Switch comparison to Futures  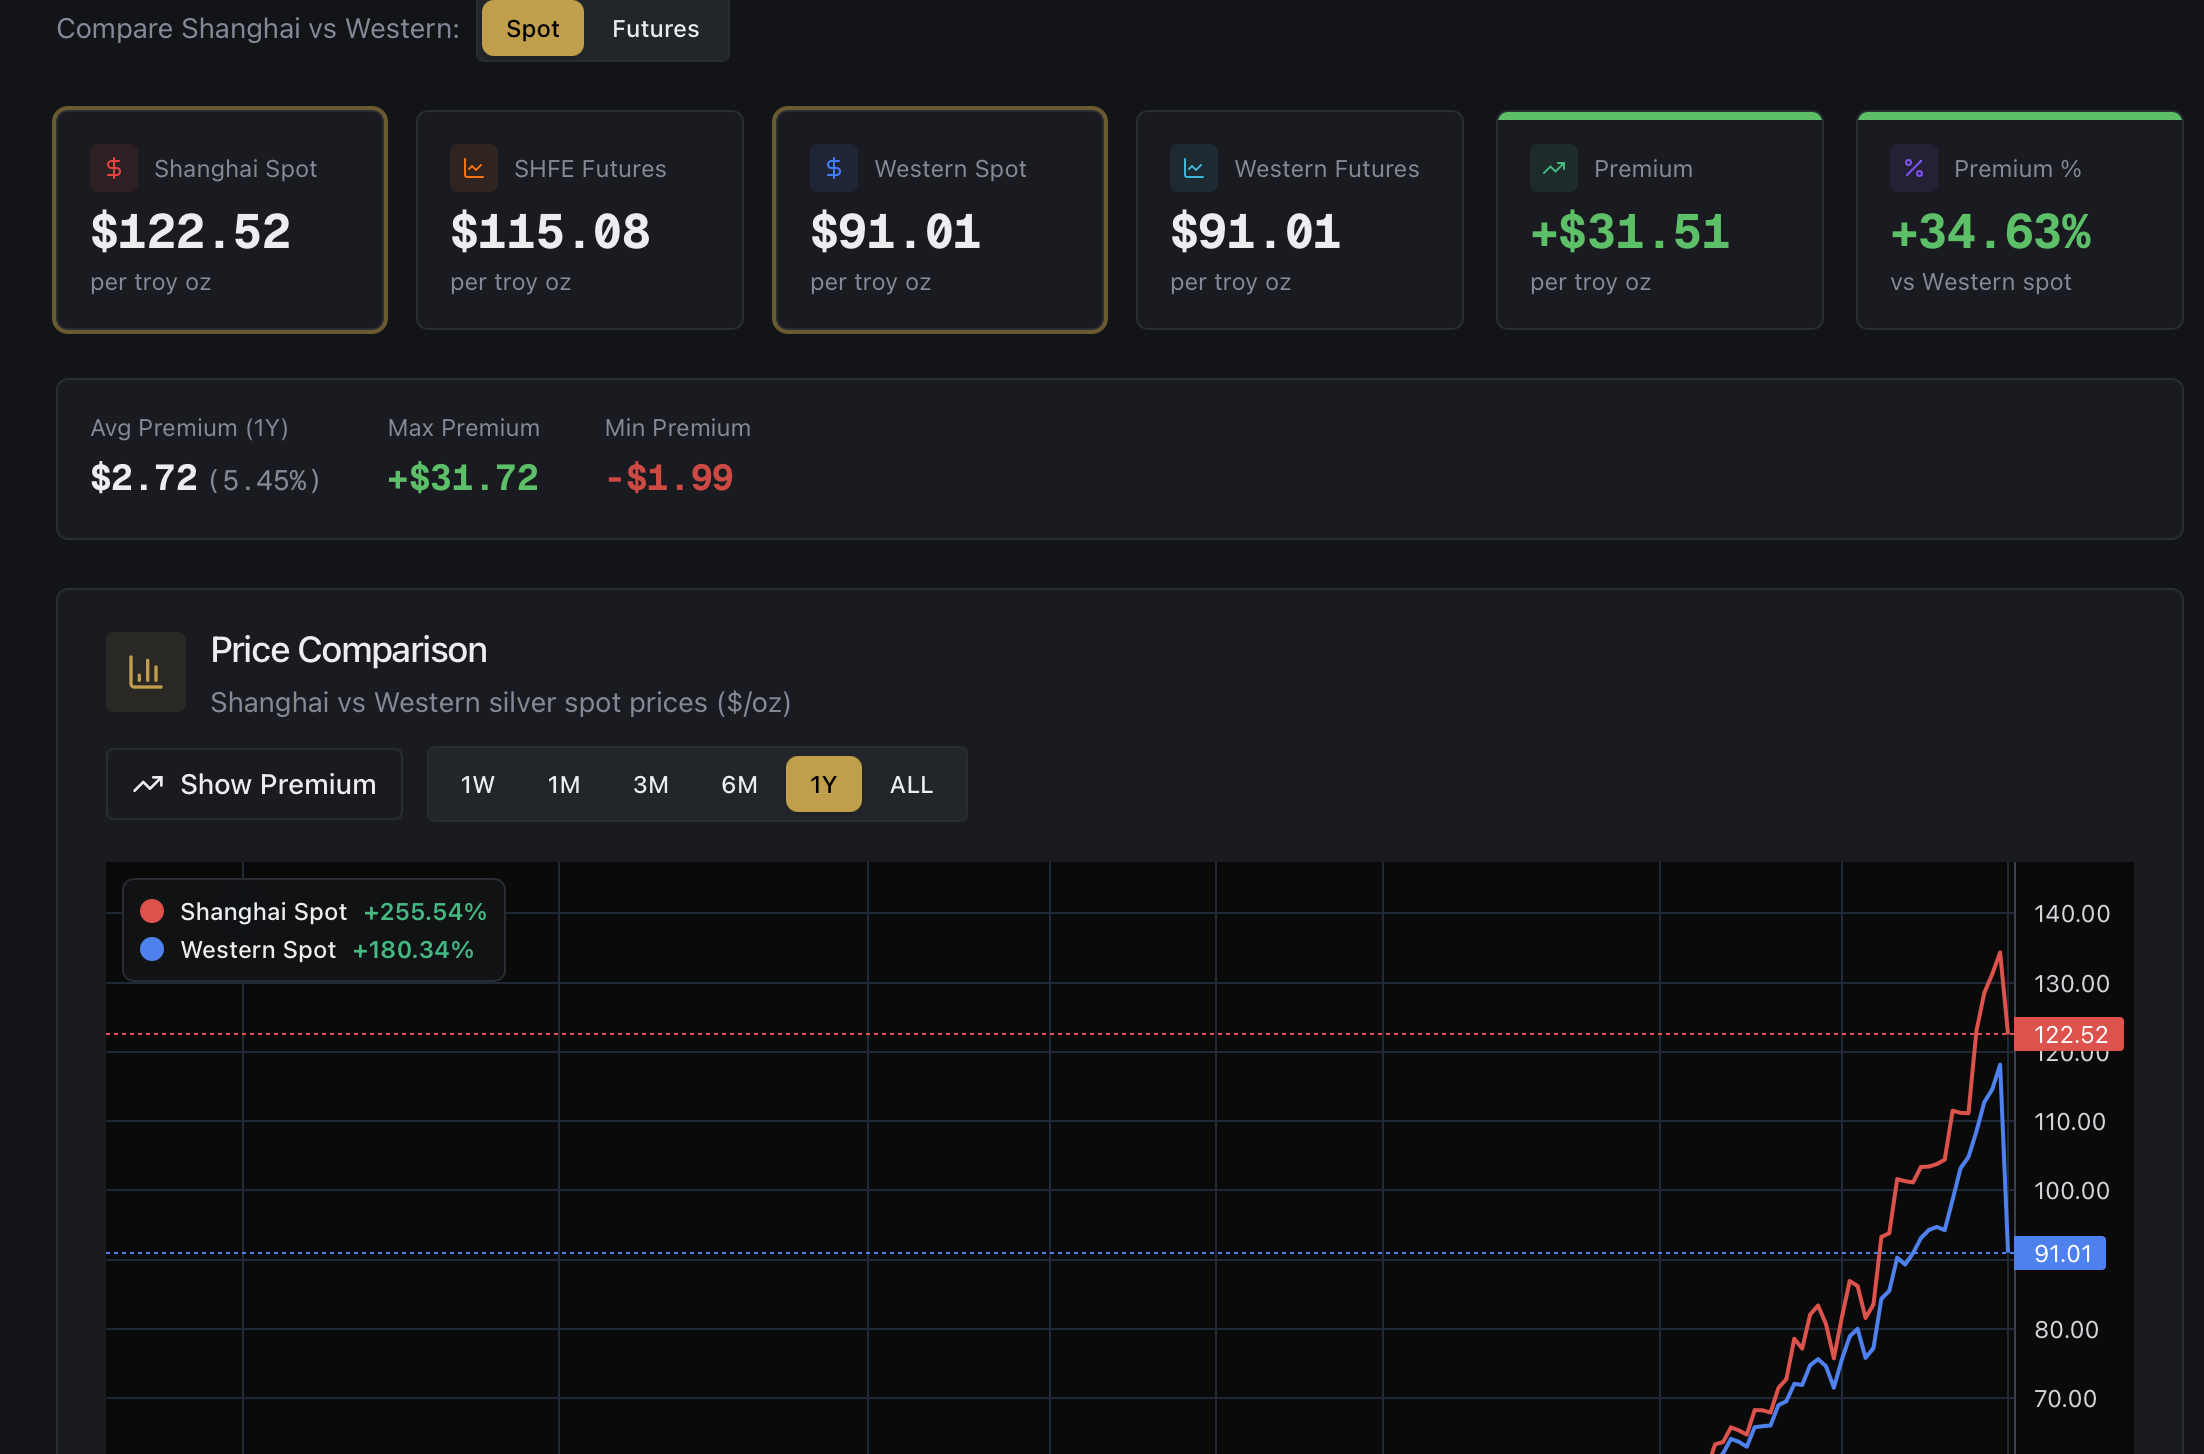coord(655,29)
